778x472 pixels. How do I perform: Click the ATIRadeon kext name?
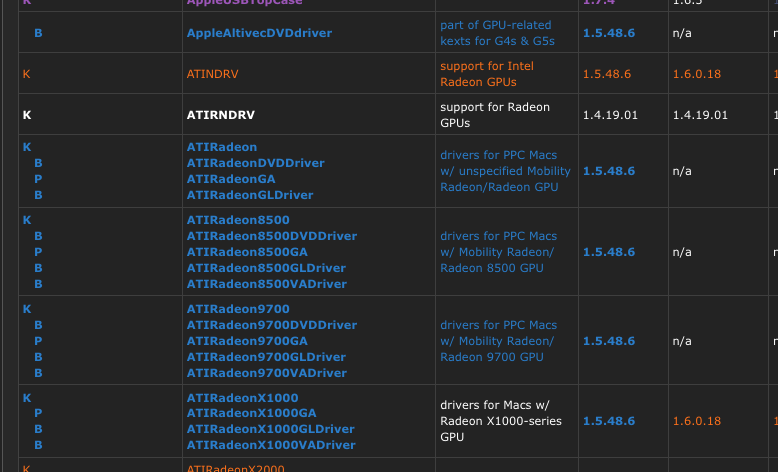coord(222,147)
